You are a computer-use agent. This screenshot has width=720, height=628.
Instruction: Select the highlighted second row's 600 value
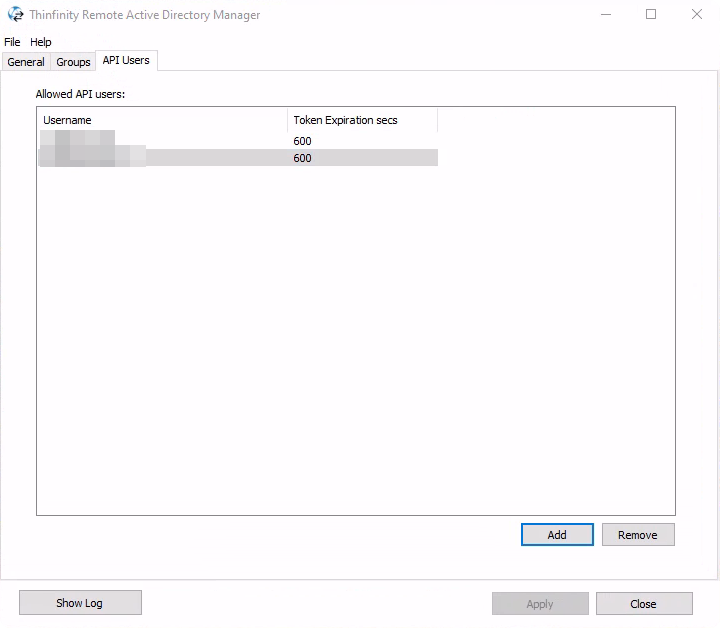(302, 158)
